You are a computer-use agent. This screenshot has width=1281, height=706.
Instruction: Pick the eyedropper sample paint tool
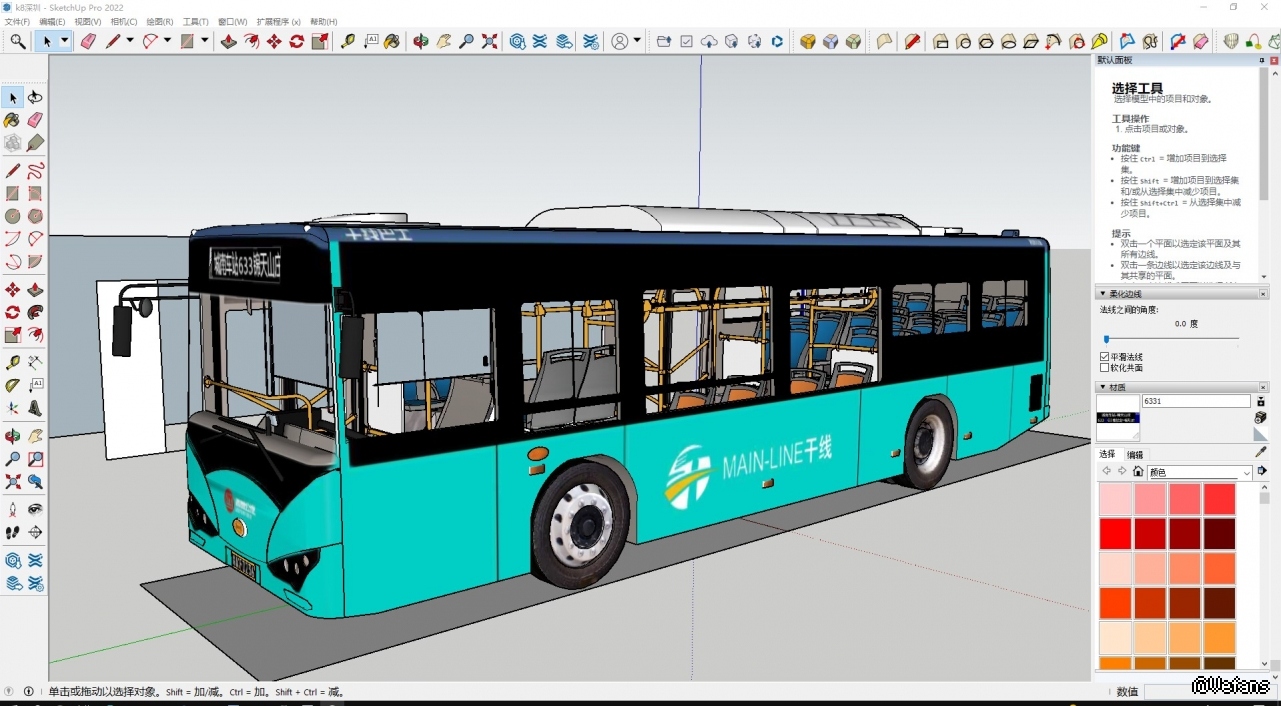(1260, 452)
